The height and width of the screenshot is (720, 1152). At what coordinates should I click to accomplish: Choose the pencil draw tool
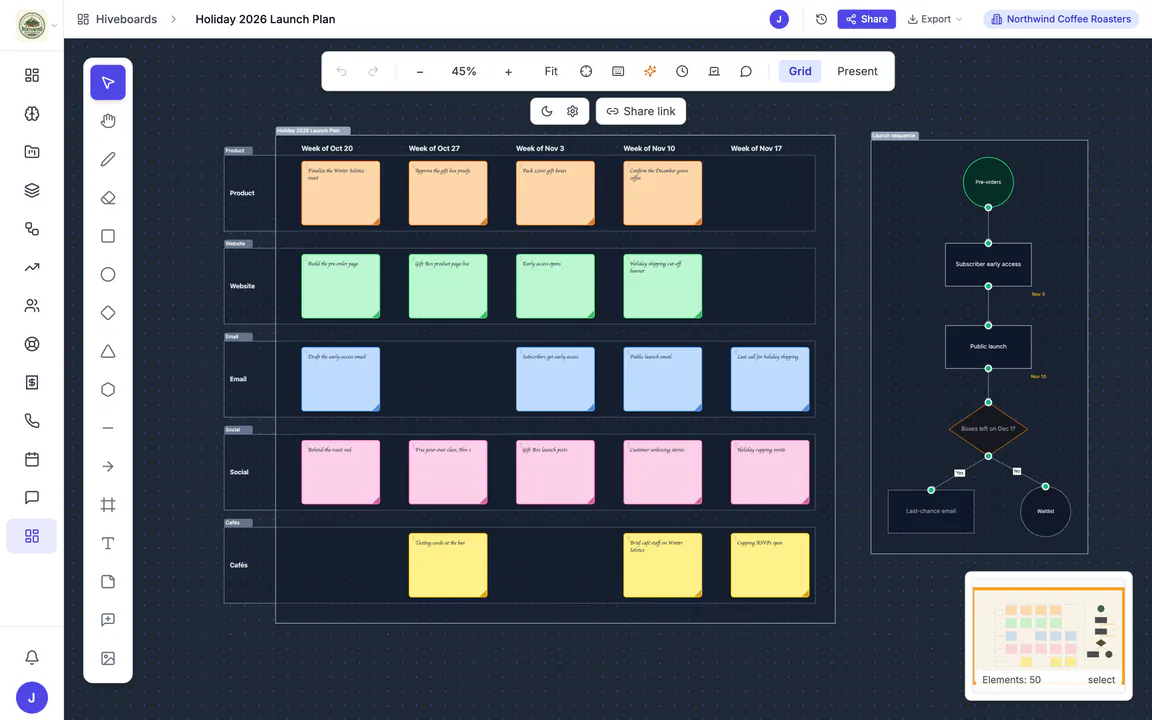108,159
